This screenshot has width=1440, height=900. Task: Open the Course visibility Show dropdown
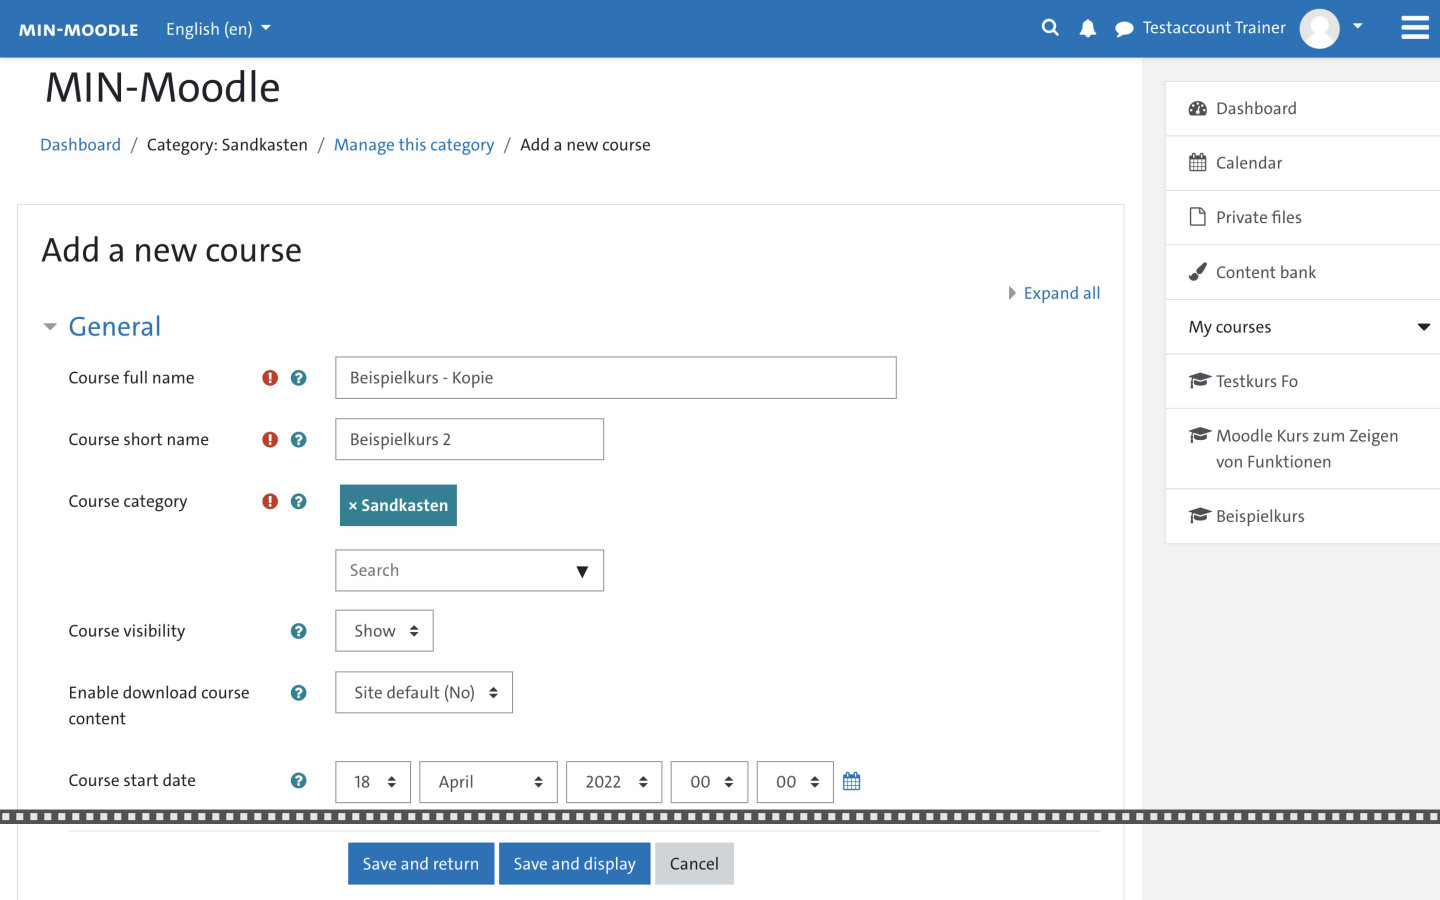[x=384, y=631]
